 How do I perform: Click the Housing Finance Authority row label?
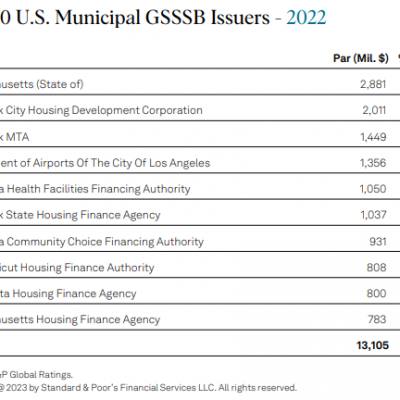(x=77, y=268)
